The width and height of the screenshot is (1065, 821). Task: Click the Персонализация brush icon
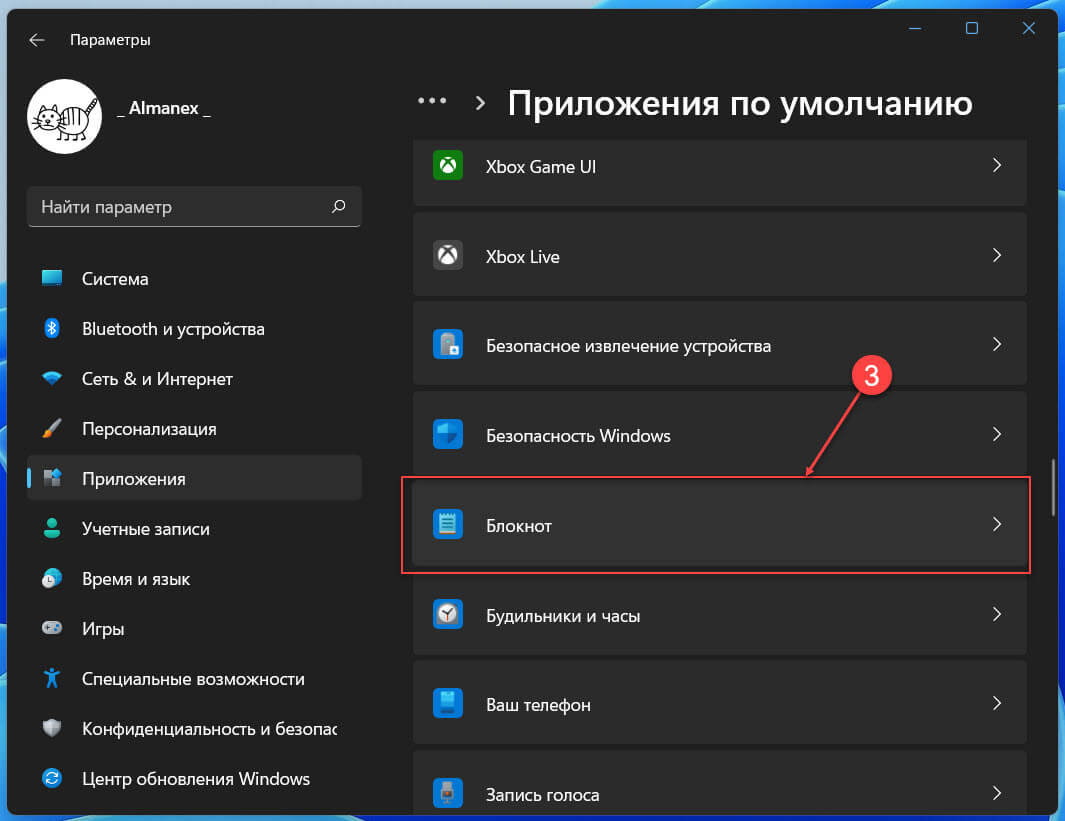52,428
